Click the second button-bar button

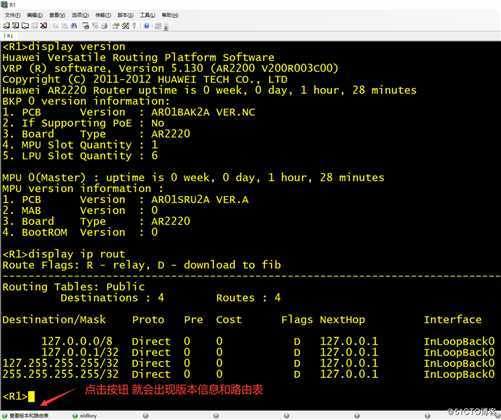point(85,416)
